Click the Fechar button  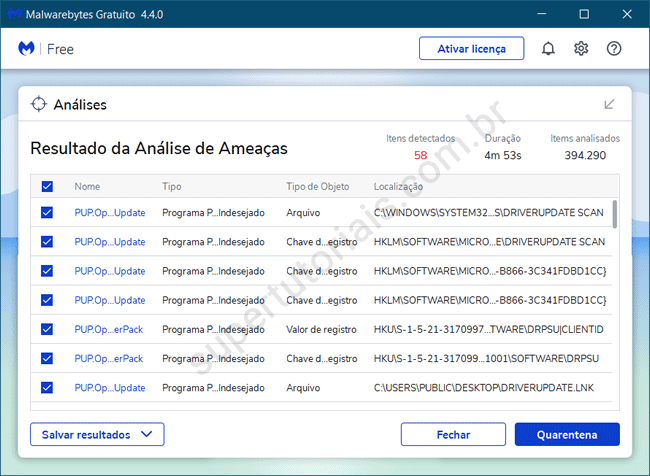point(453,434)
